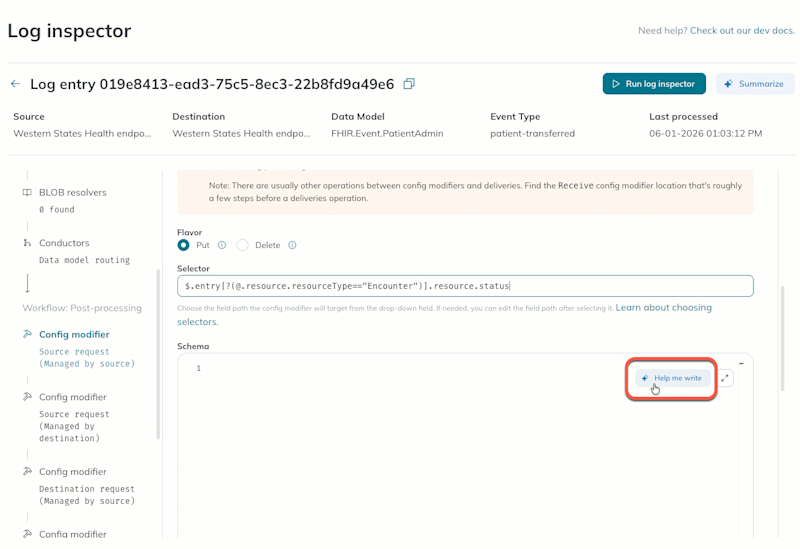Image resolution: width=800 pixels, height=549 pixels.
Task: Click the Help me write button
Action: [672, 378]
